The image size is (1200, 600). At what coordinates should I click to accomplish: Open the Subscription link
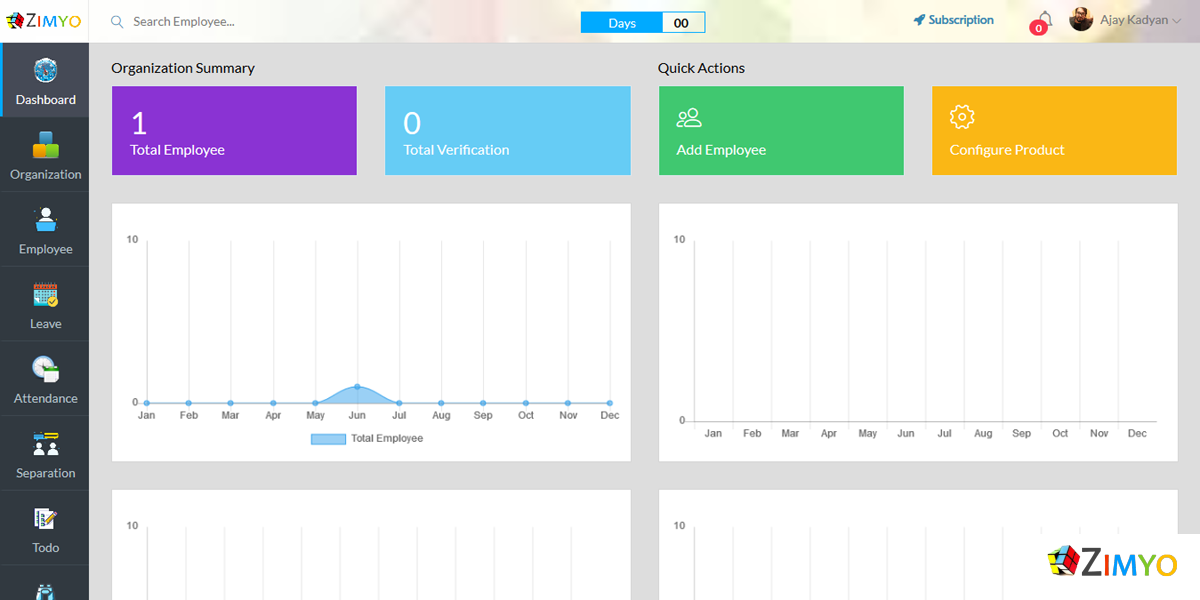coord(953,20)
